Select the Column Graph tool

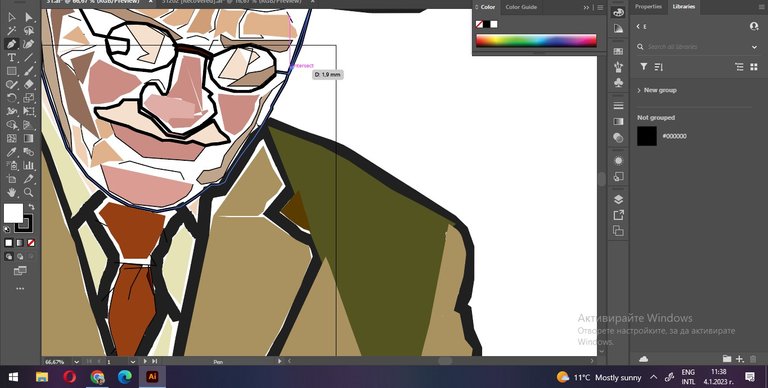(x=29, y=166)
